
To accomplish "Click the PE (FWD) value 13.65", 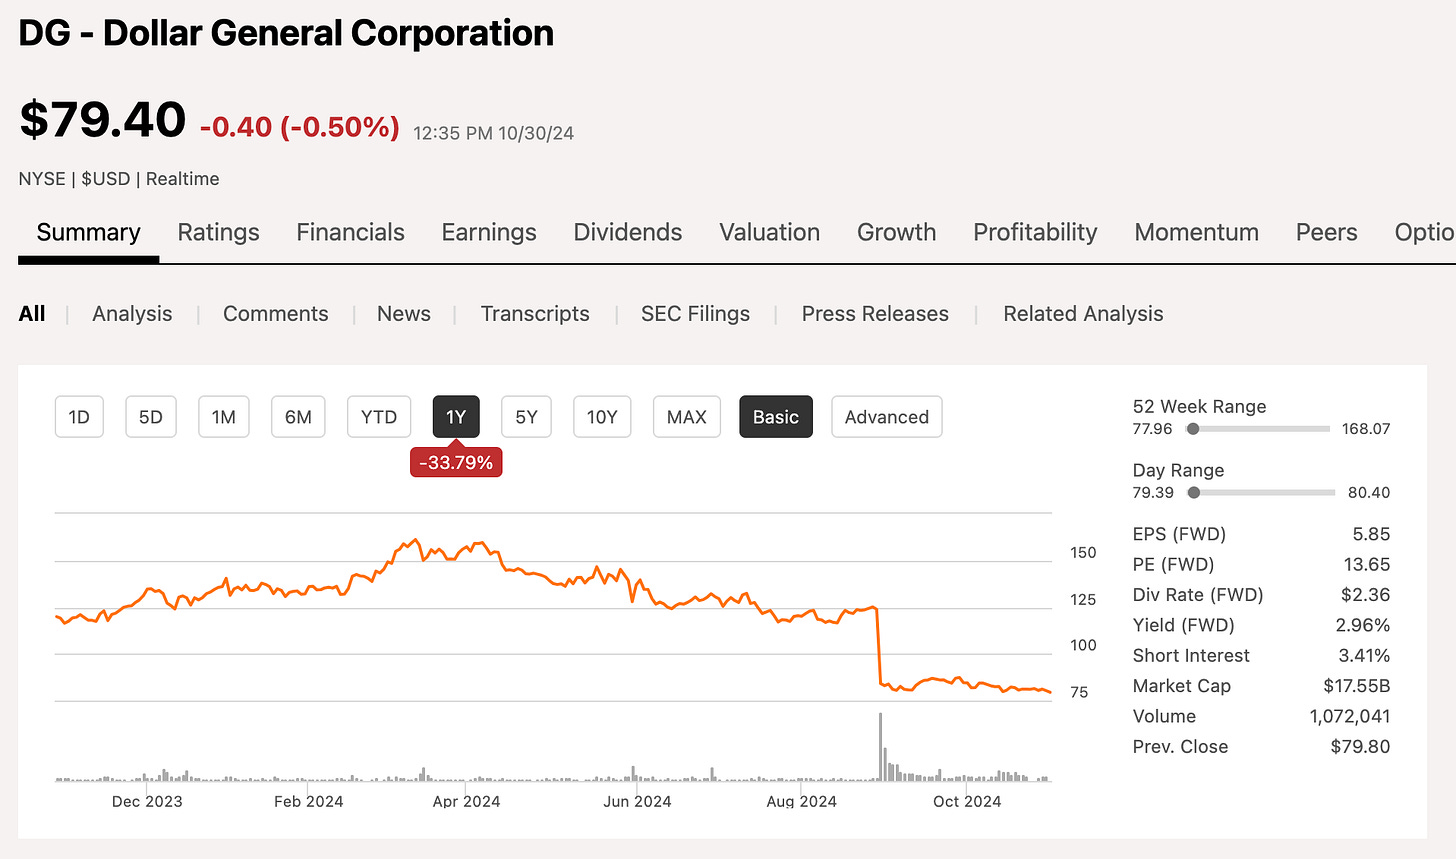I will tap(1367, 565).
